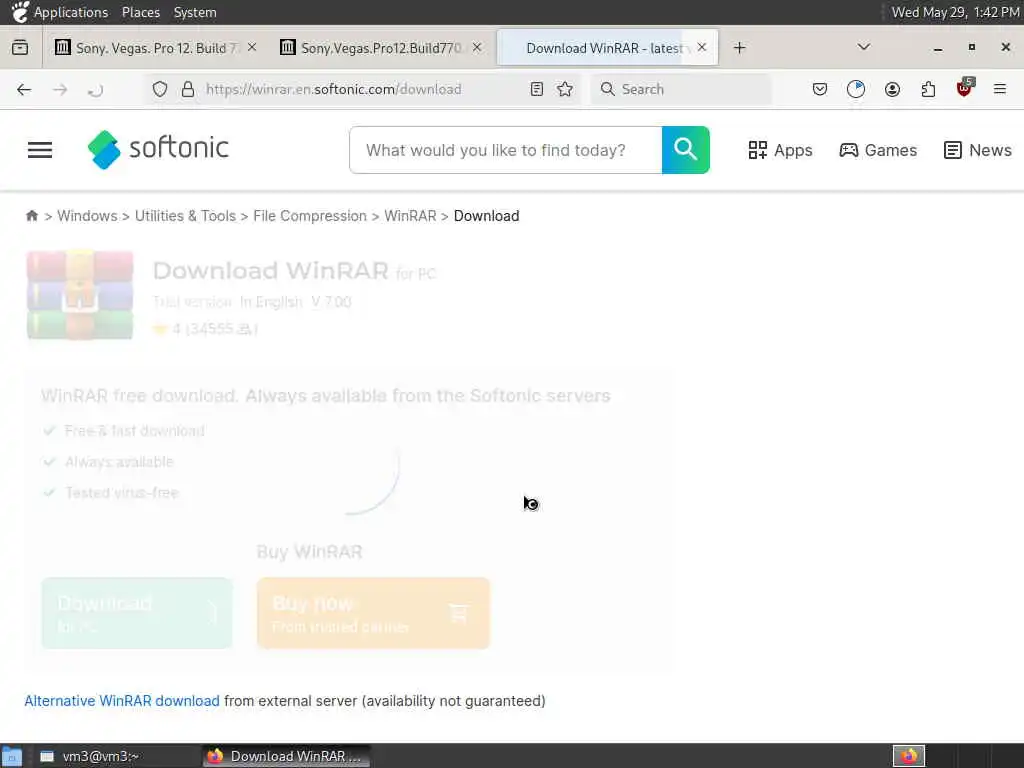Open the Games section in Softonic header
The width and height of the screenshot is (1024, 768).
pyautogui.click(x=878, y=150)
